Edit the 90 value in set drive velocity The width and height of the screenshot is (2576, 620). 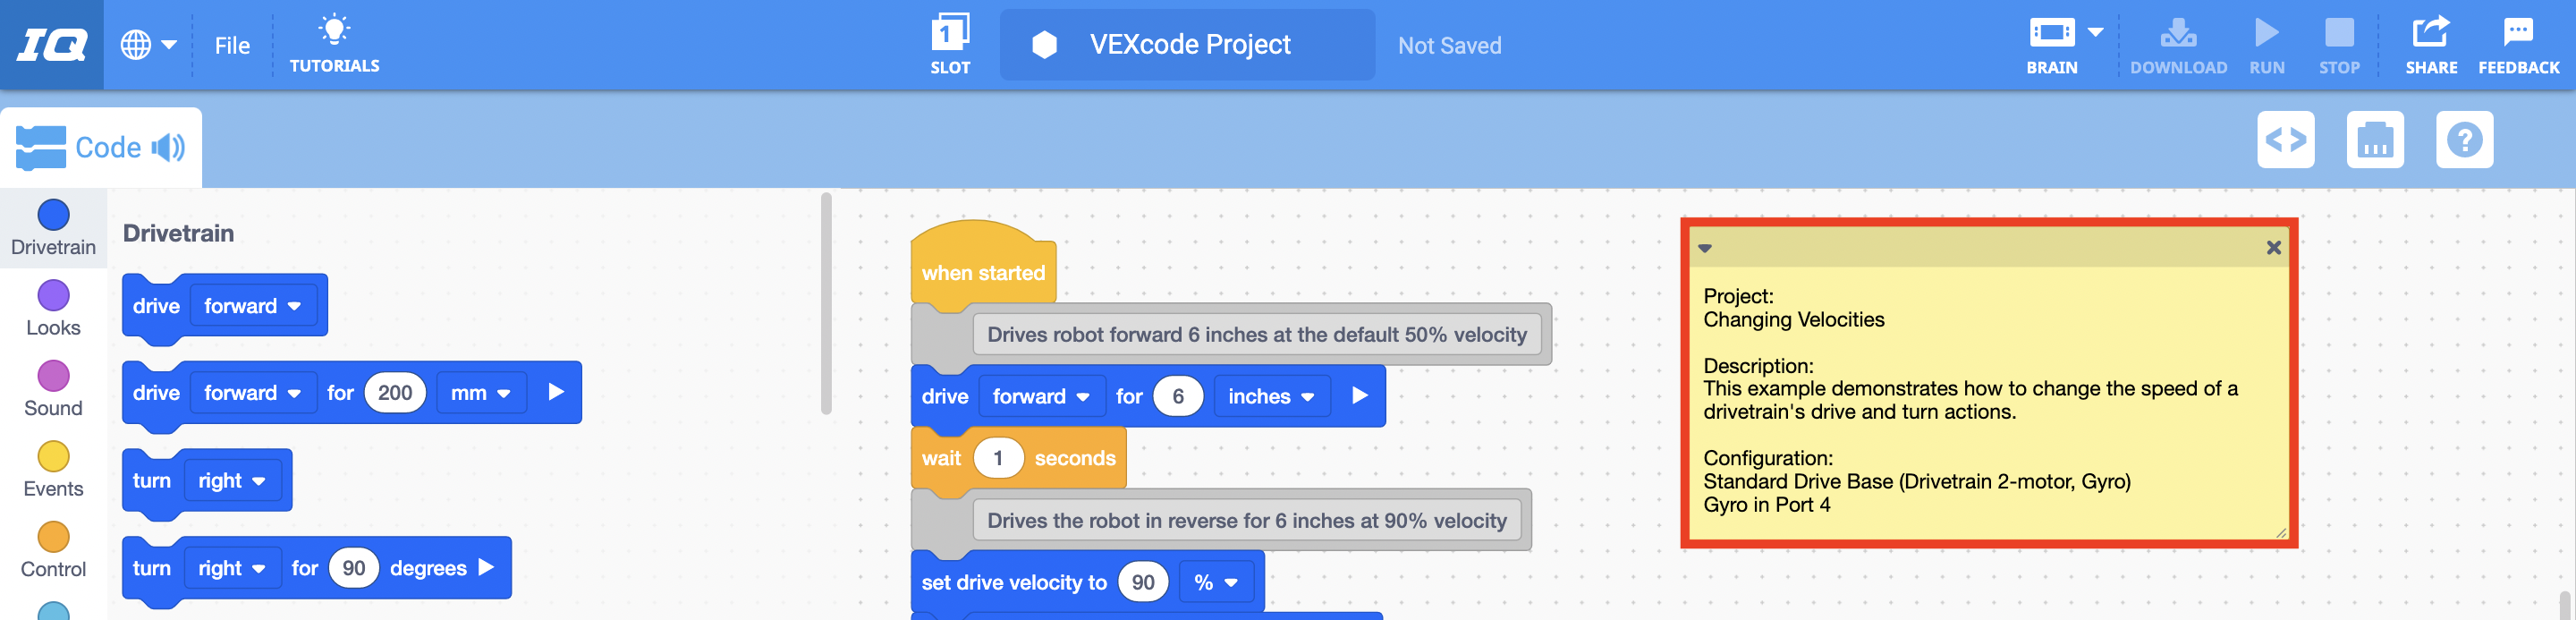tap(1142, 581)
